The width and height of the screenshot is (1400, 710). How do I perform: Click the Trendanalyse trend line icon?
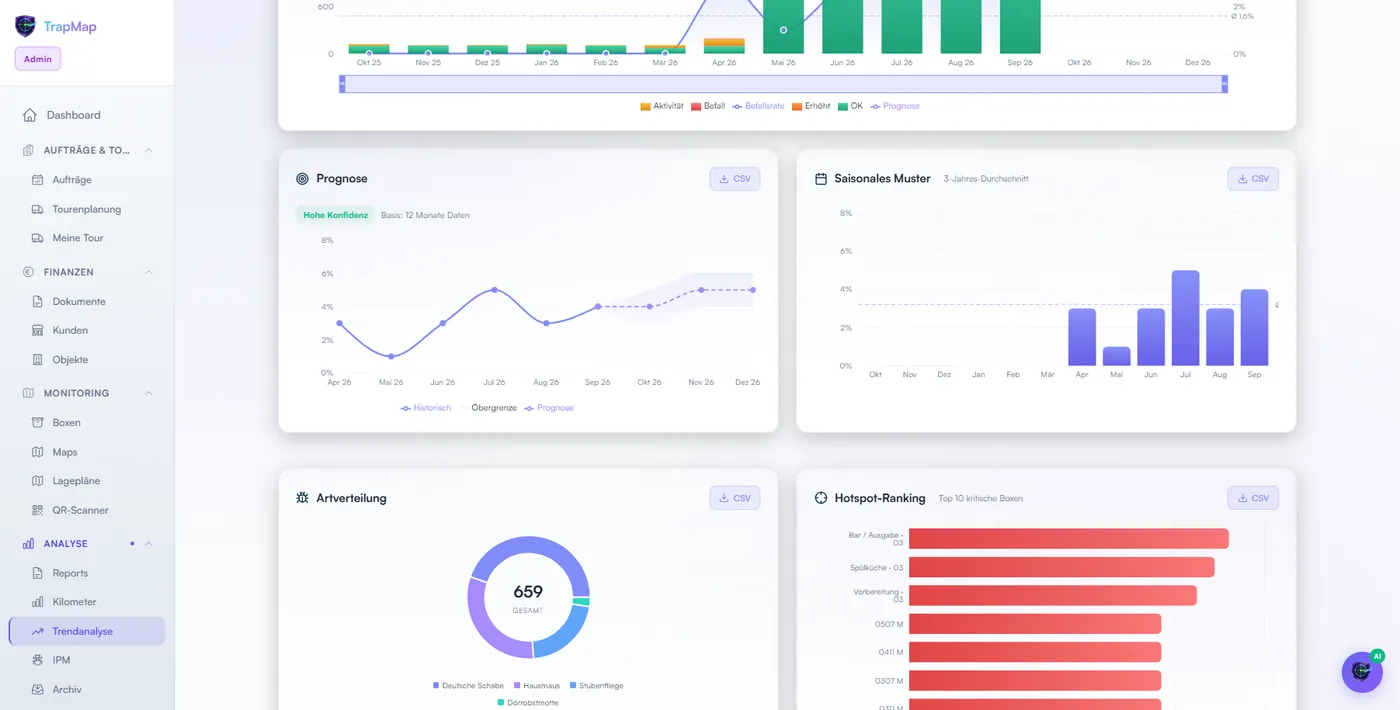[38, 631]
